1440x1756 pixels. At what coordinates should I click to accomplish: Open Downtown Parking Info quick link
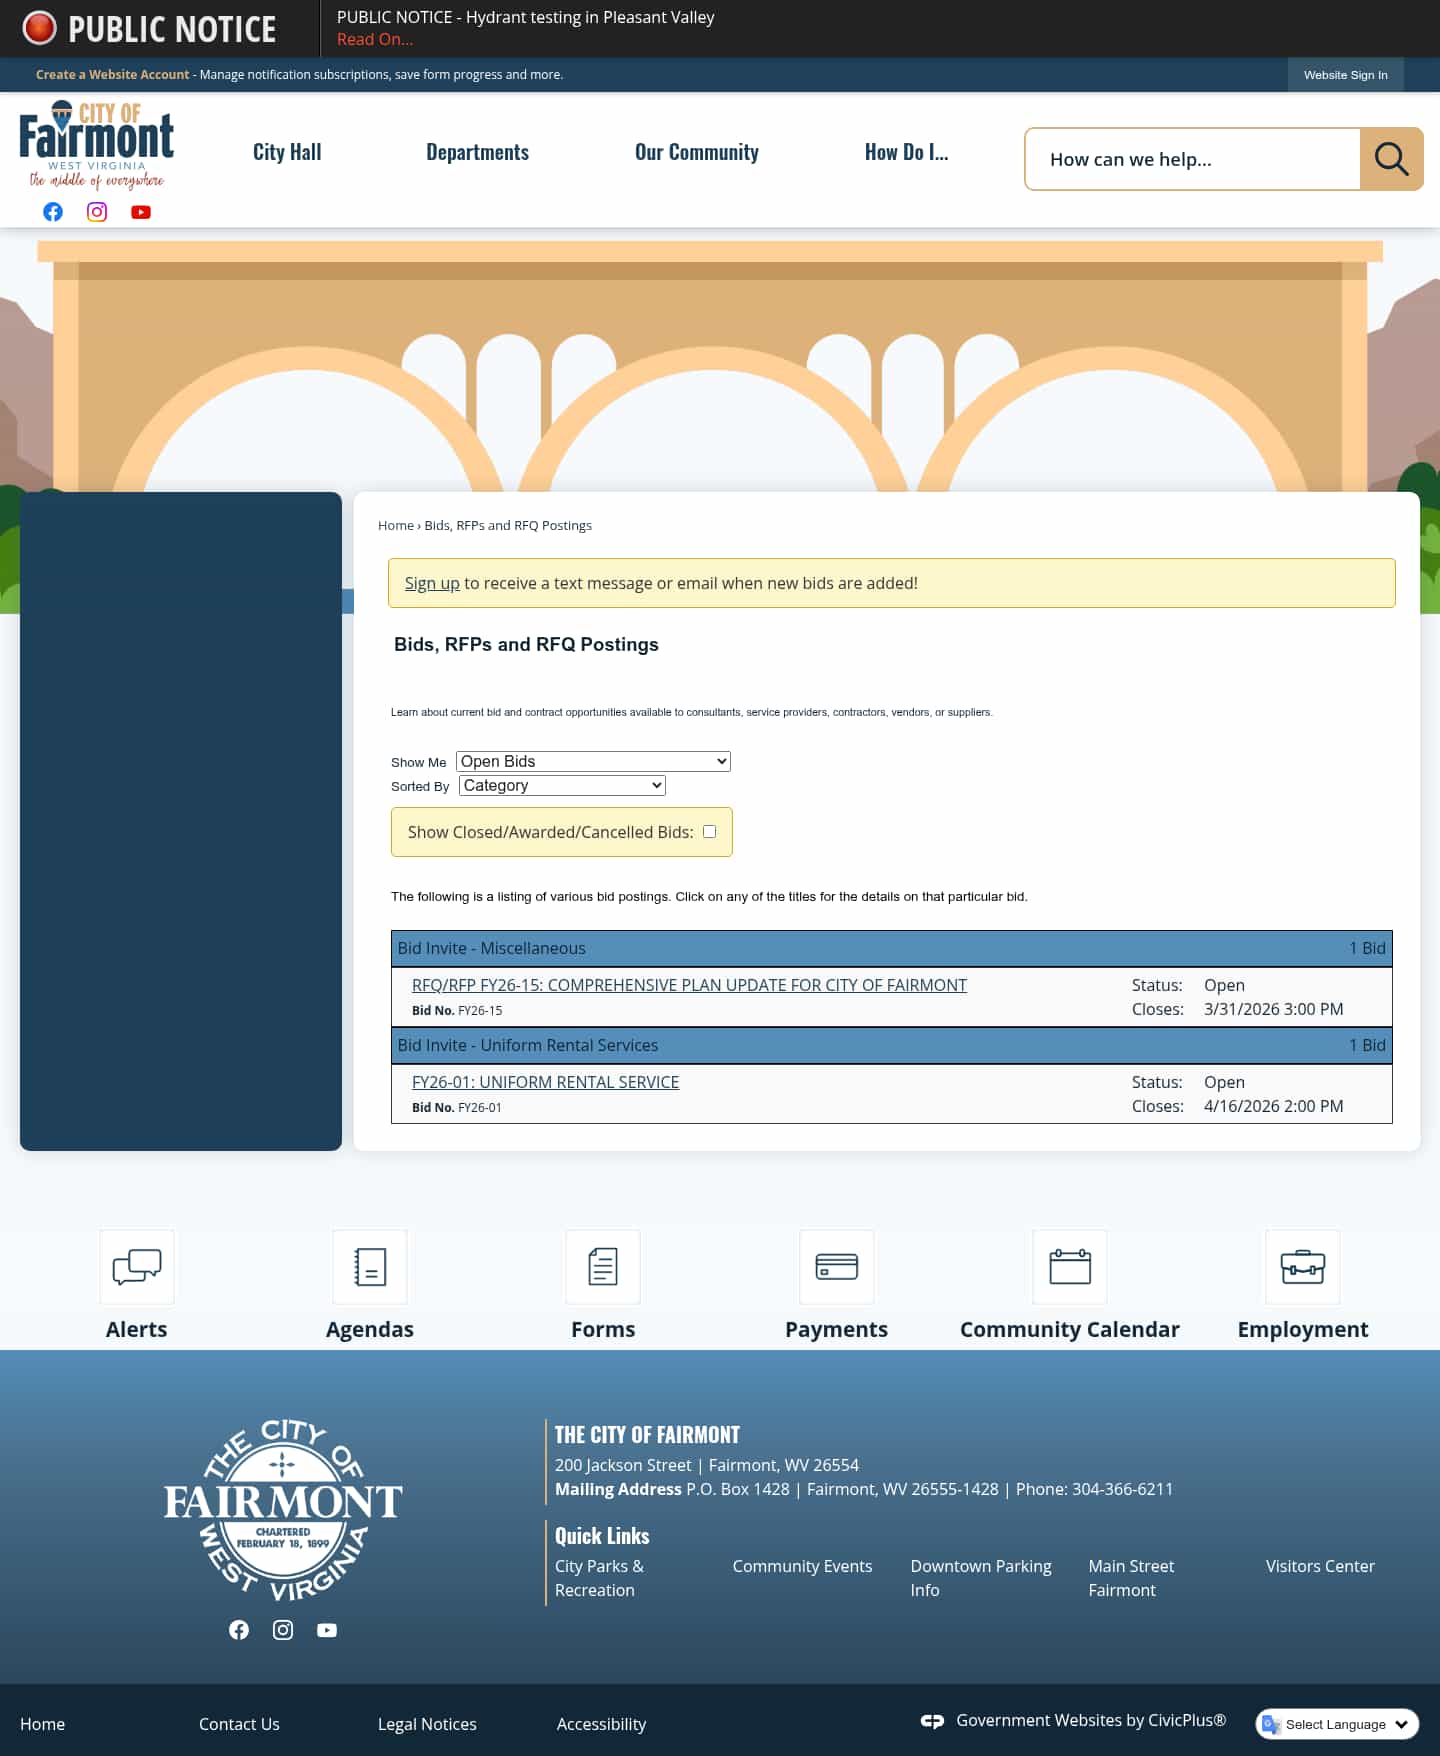click(981, 1578)
